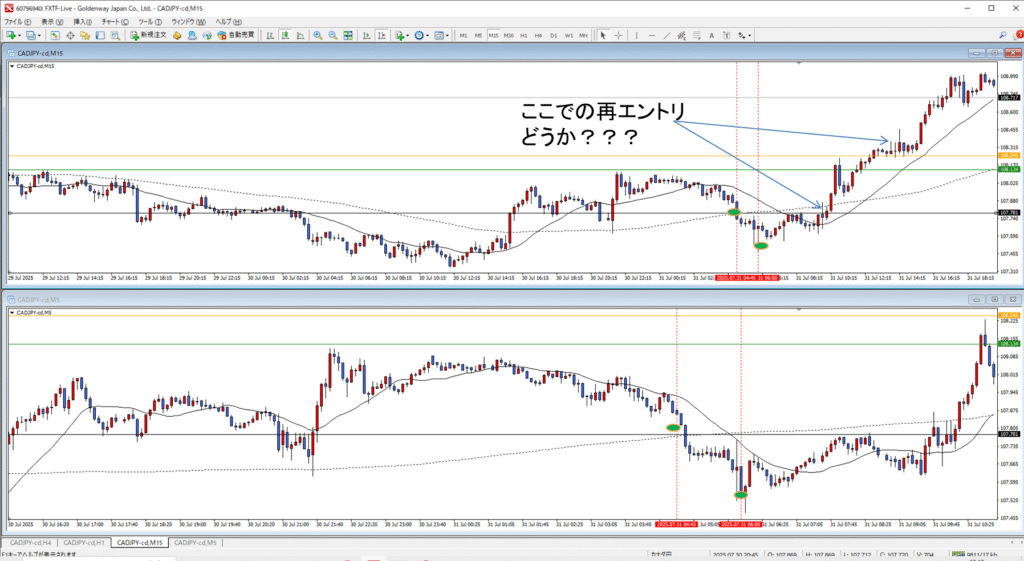Switch to the CADJPY-cd,H1 chart tab
This screenshot has width=1024, height=561.
tap(84, 543)
